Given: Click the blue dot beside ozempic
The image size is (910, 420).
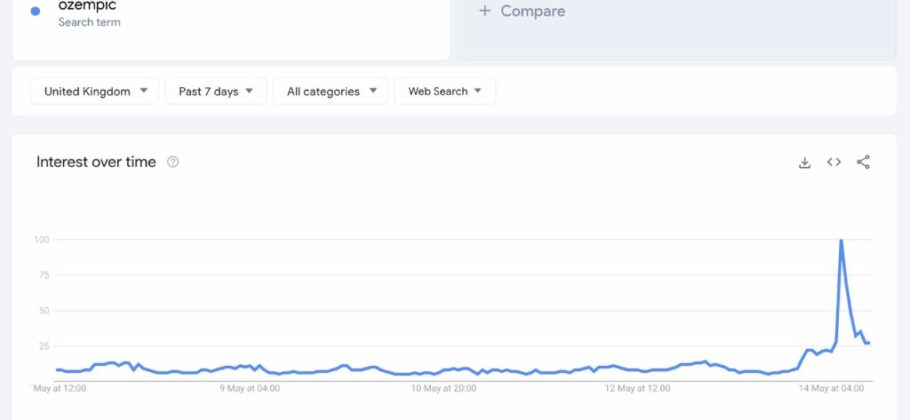Looking at the screenshot, I should pos(35,11).
